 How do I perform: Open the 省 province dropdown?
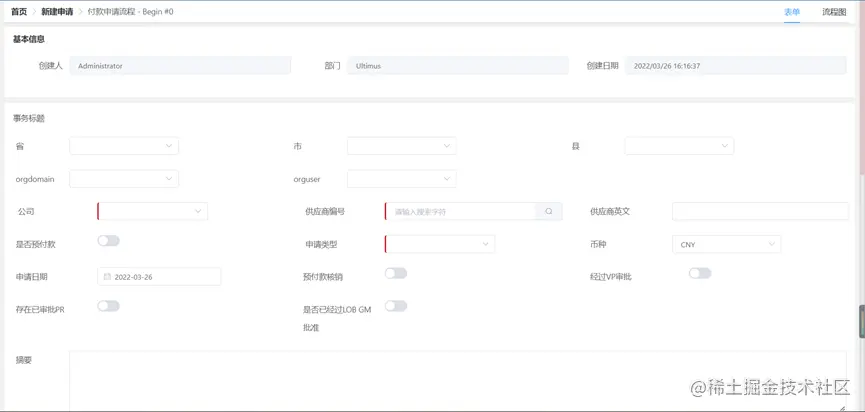(124, 146)
